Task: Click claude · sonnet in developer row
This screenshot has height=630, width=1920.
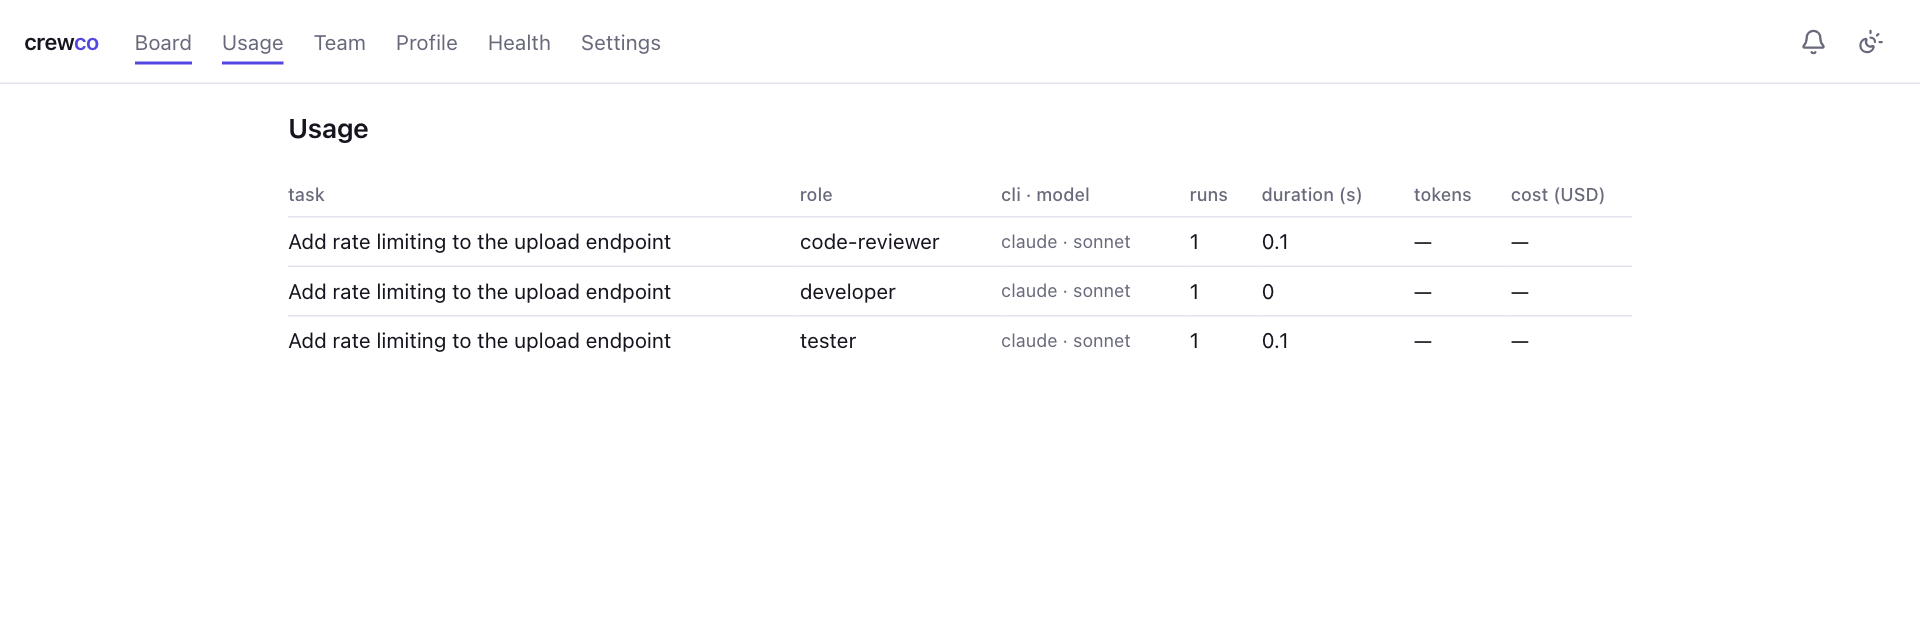Action: click(1066, 291)
